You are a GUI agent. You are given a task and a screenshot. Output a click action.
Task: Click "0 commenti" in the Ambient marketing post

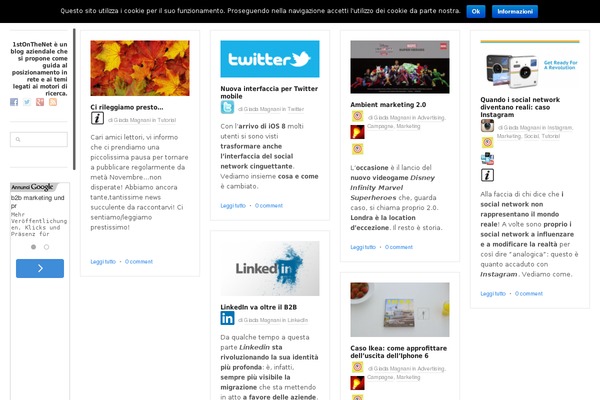point(399,247)
